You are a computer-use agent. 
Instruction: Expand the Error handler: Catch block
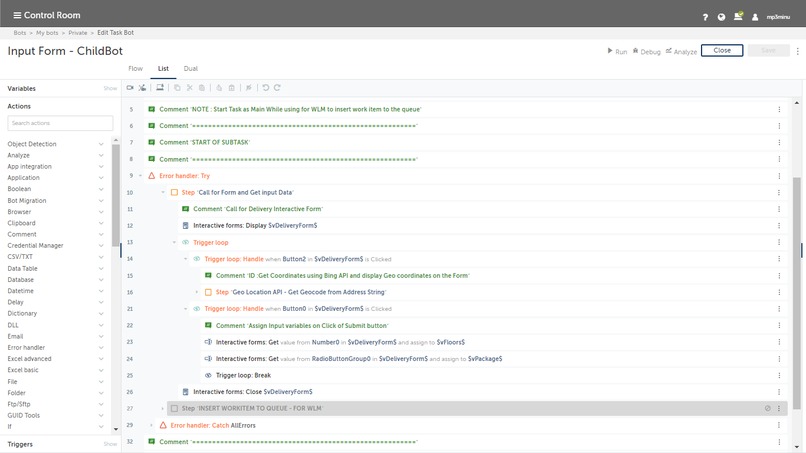(152, 425)
